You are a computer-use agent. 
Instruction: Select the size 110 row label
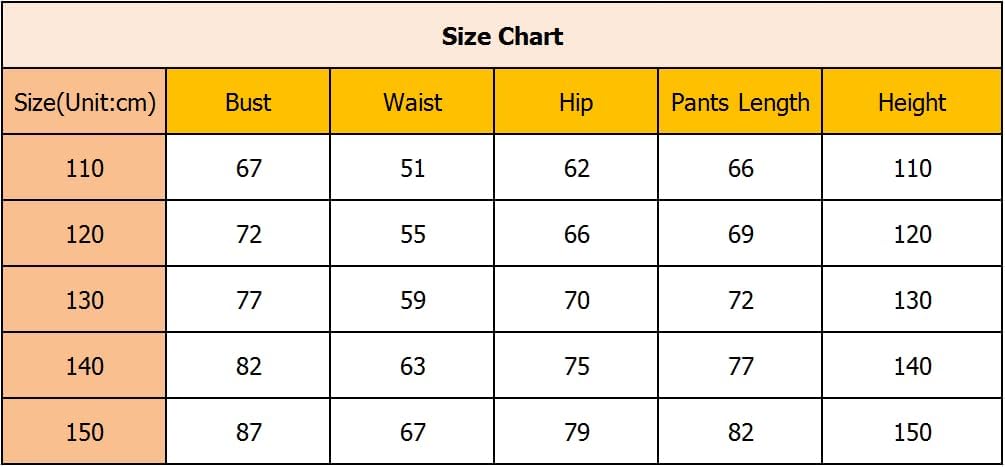point(85,168)
